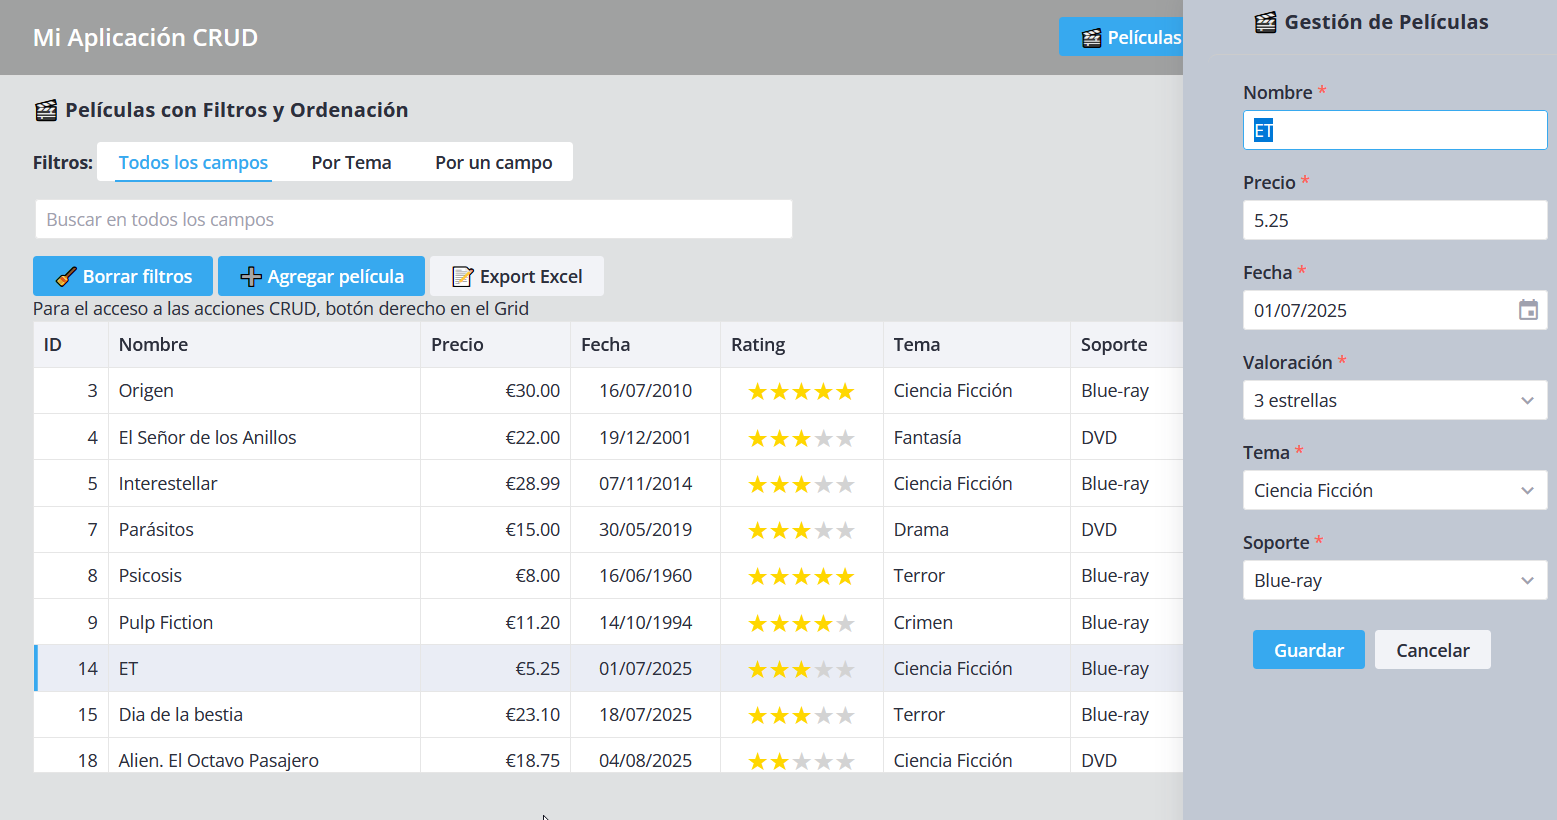Click the Drama theme cell
This screenshot has width=1557, height=820.
coord(976,529)
